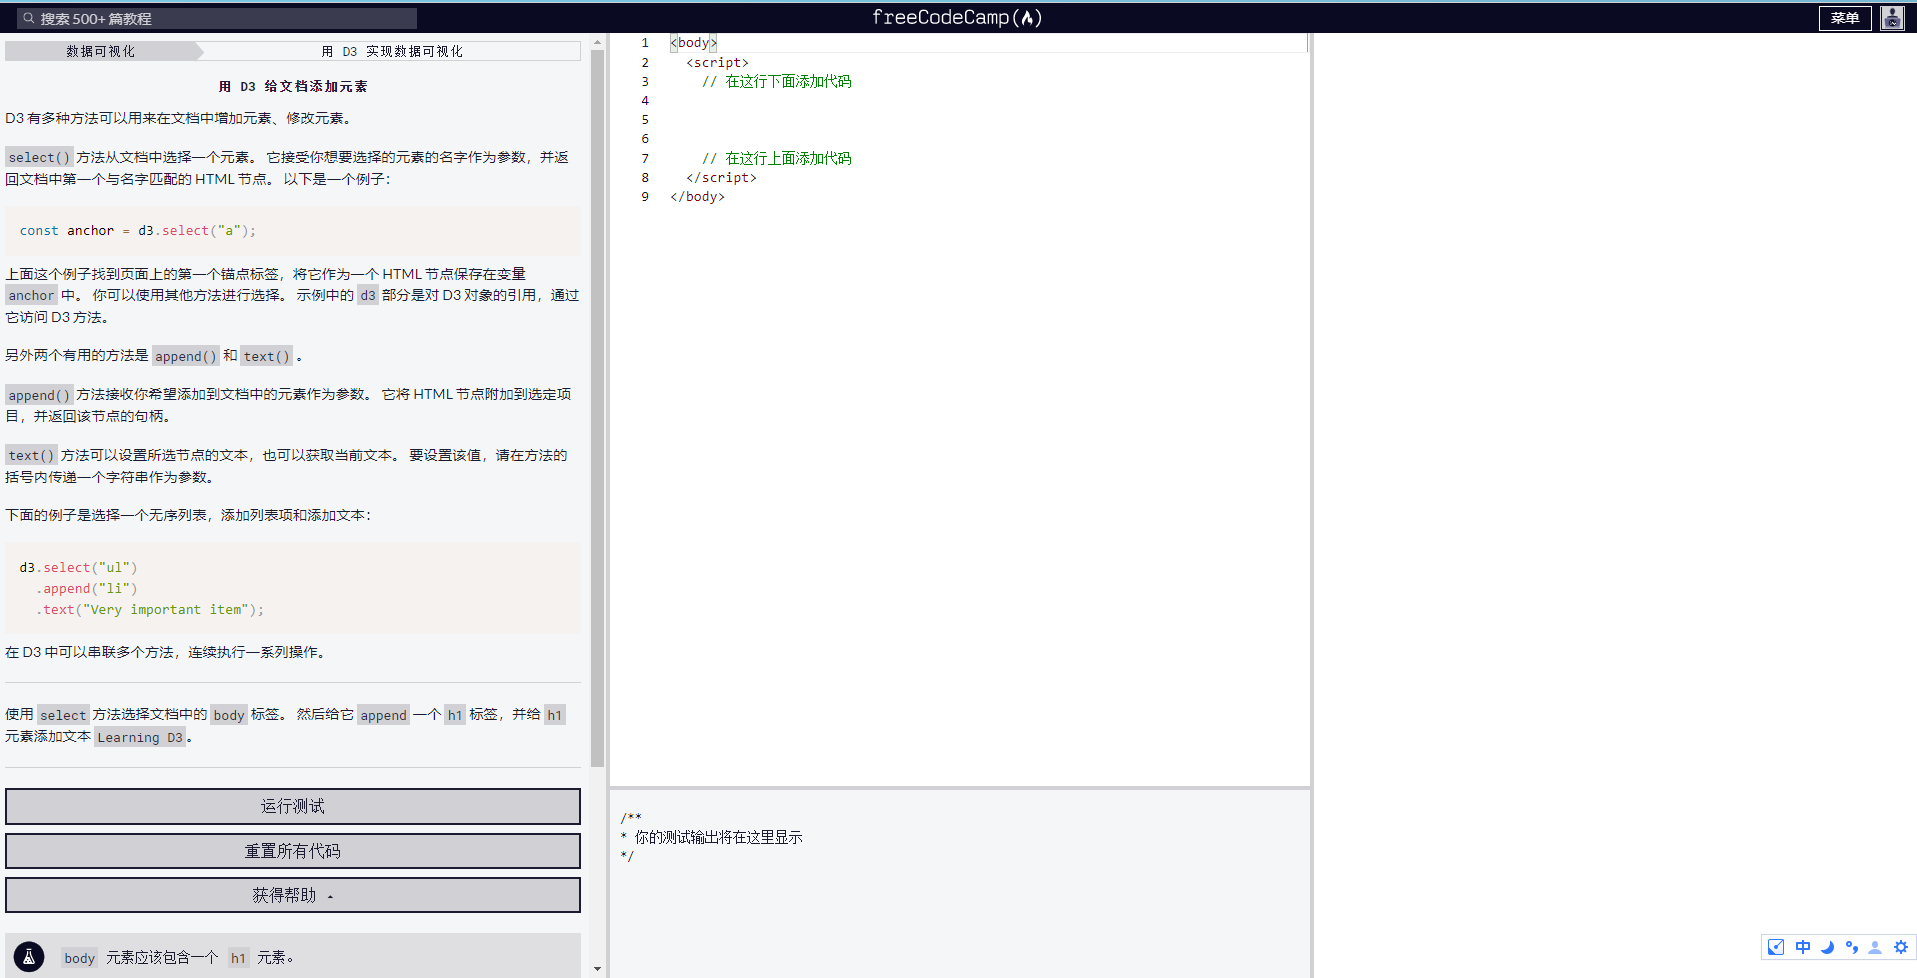Click the flask test status icon
This screenshot has height=978, width=1917.
coord(29,957)
